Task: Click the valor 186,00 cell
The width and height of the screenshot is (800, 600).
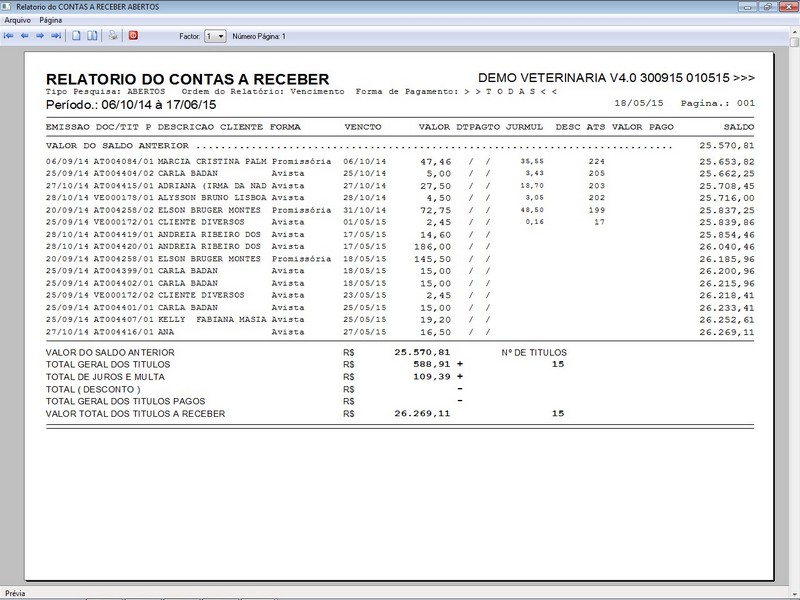Action: (433, 247)
